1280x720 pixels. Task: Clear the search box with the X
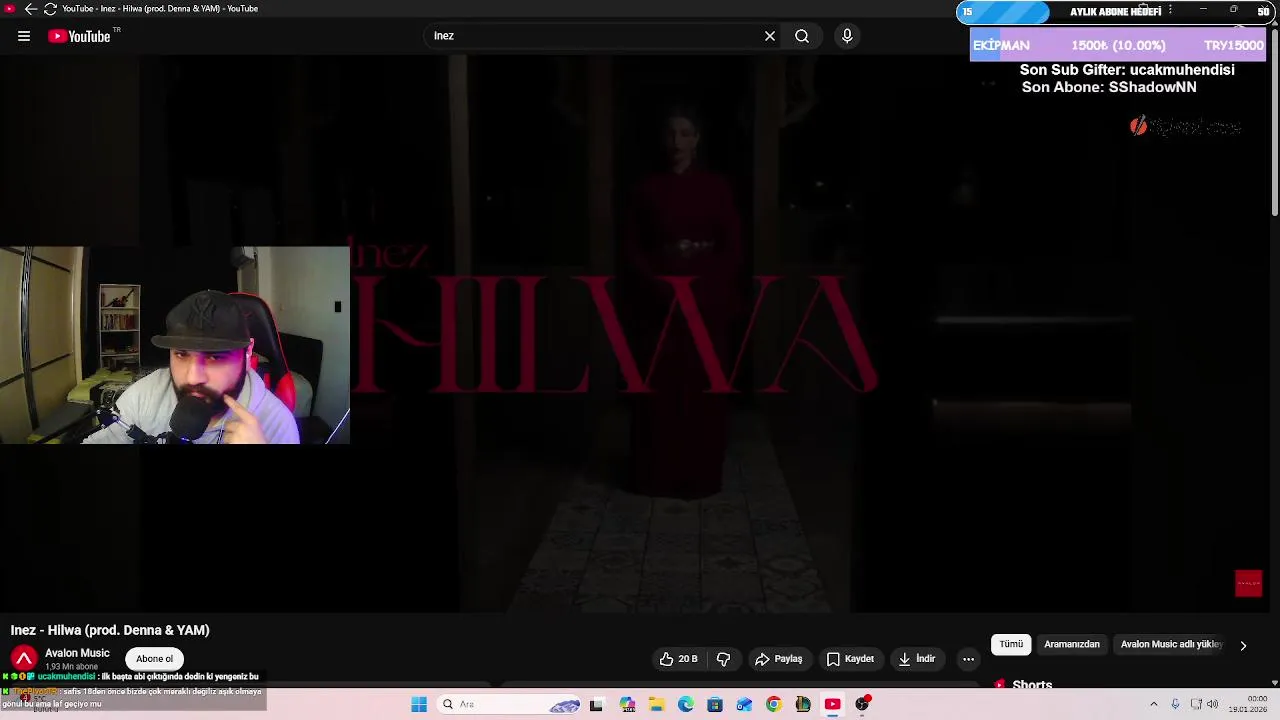[770, 36]
